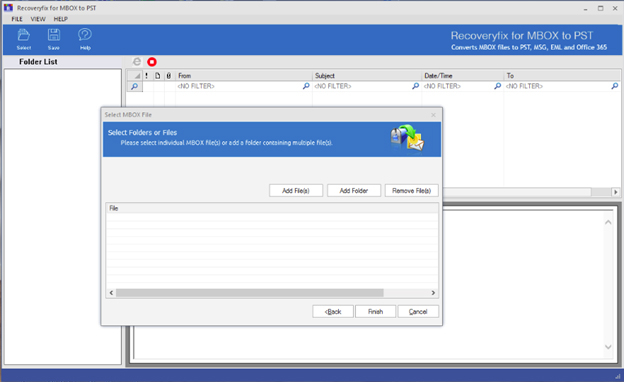Click the search icon in Subject filter

click(x=415, y=86)
